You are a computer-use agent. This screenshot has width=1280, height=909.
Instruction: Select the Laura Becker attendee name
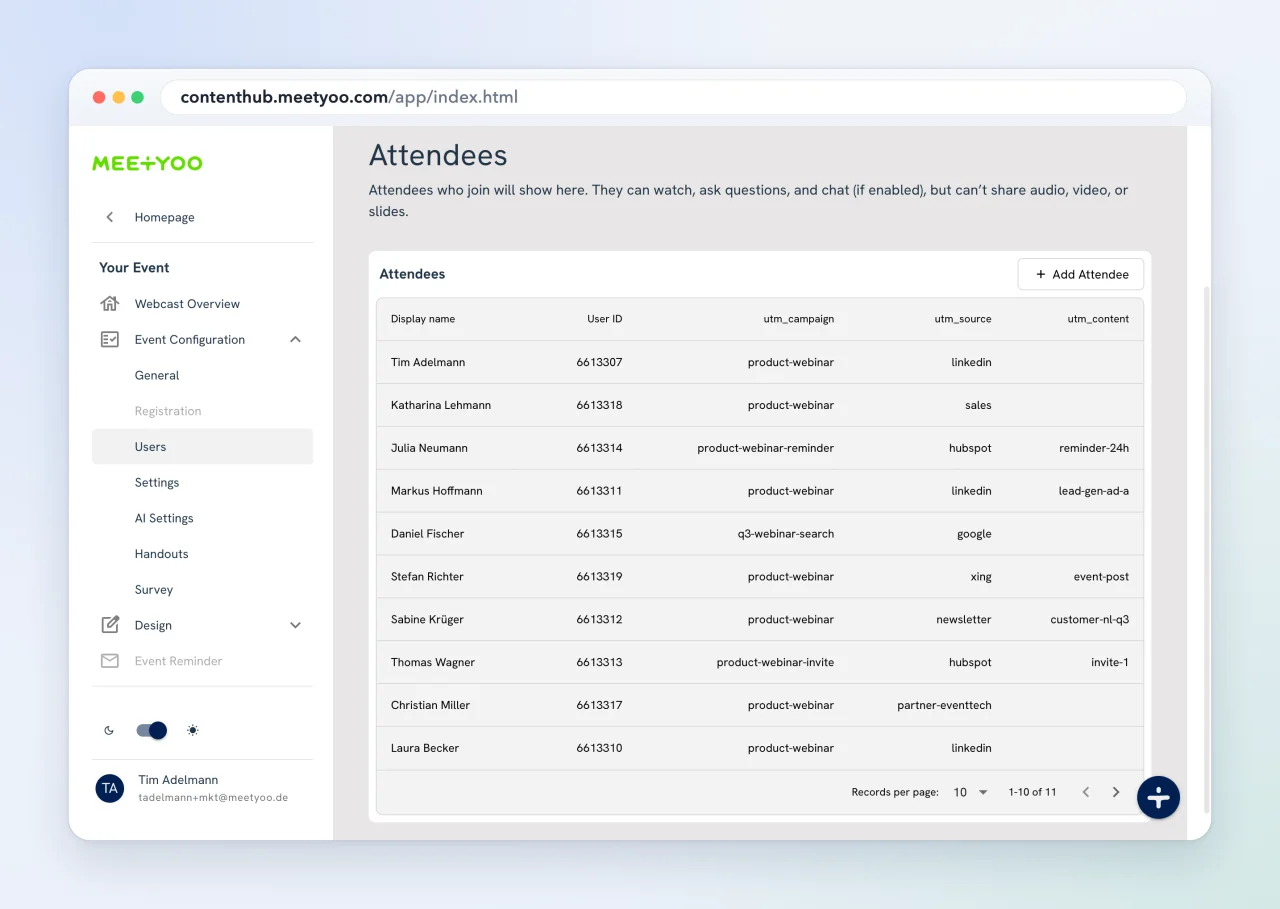(425, 748)
